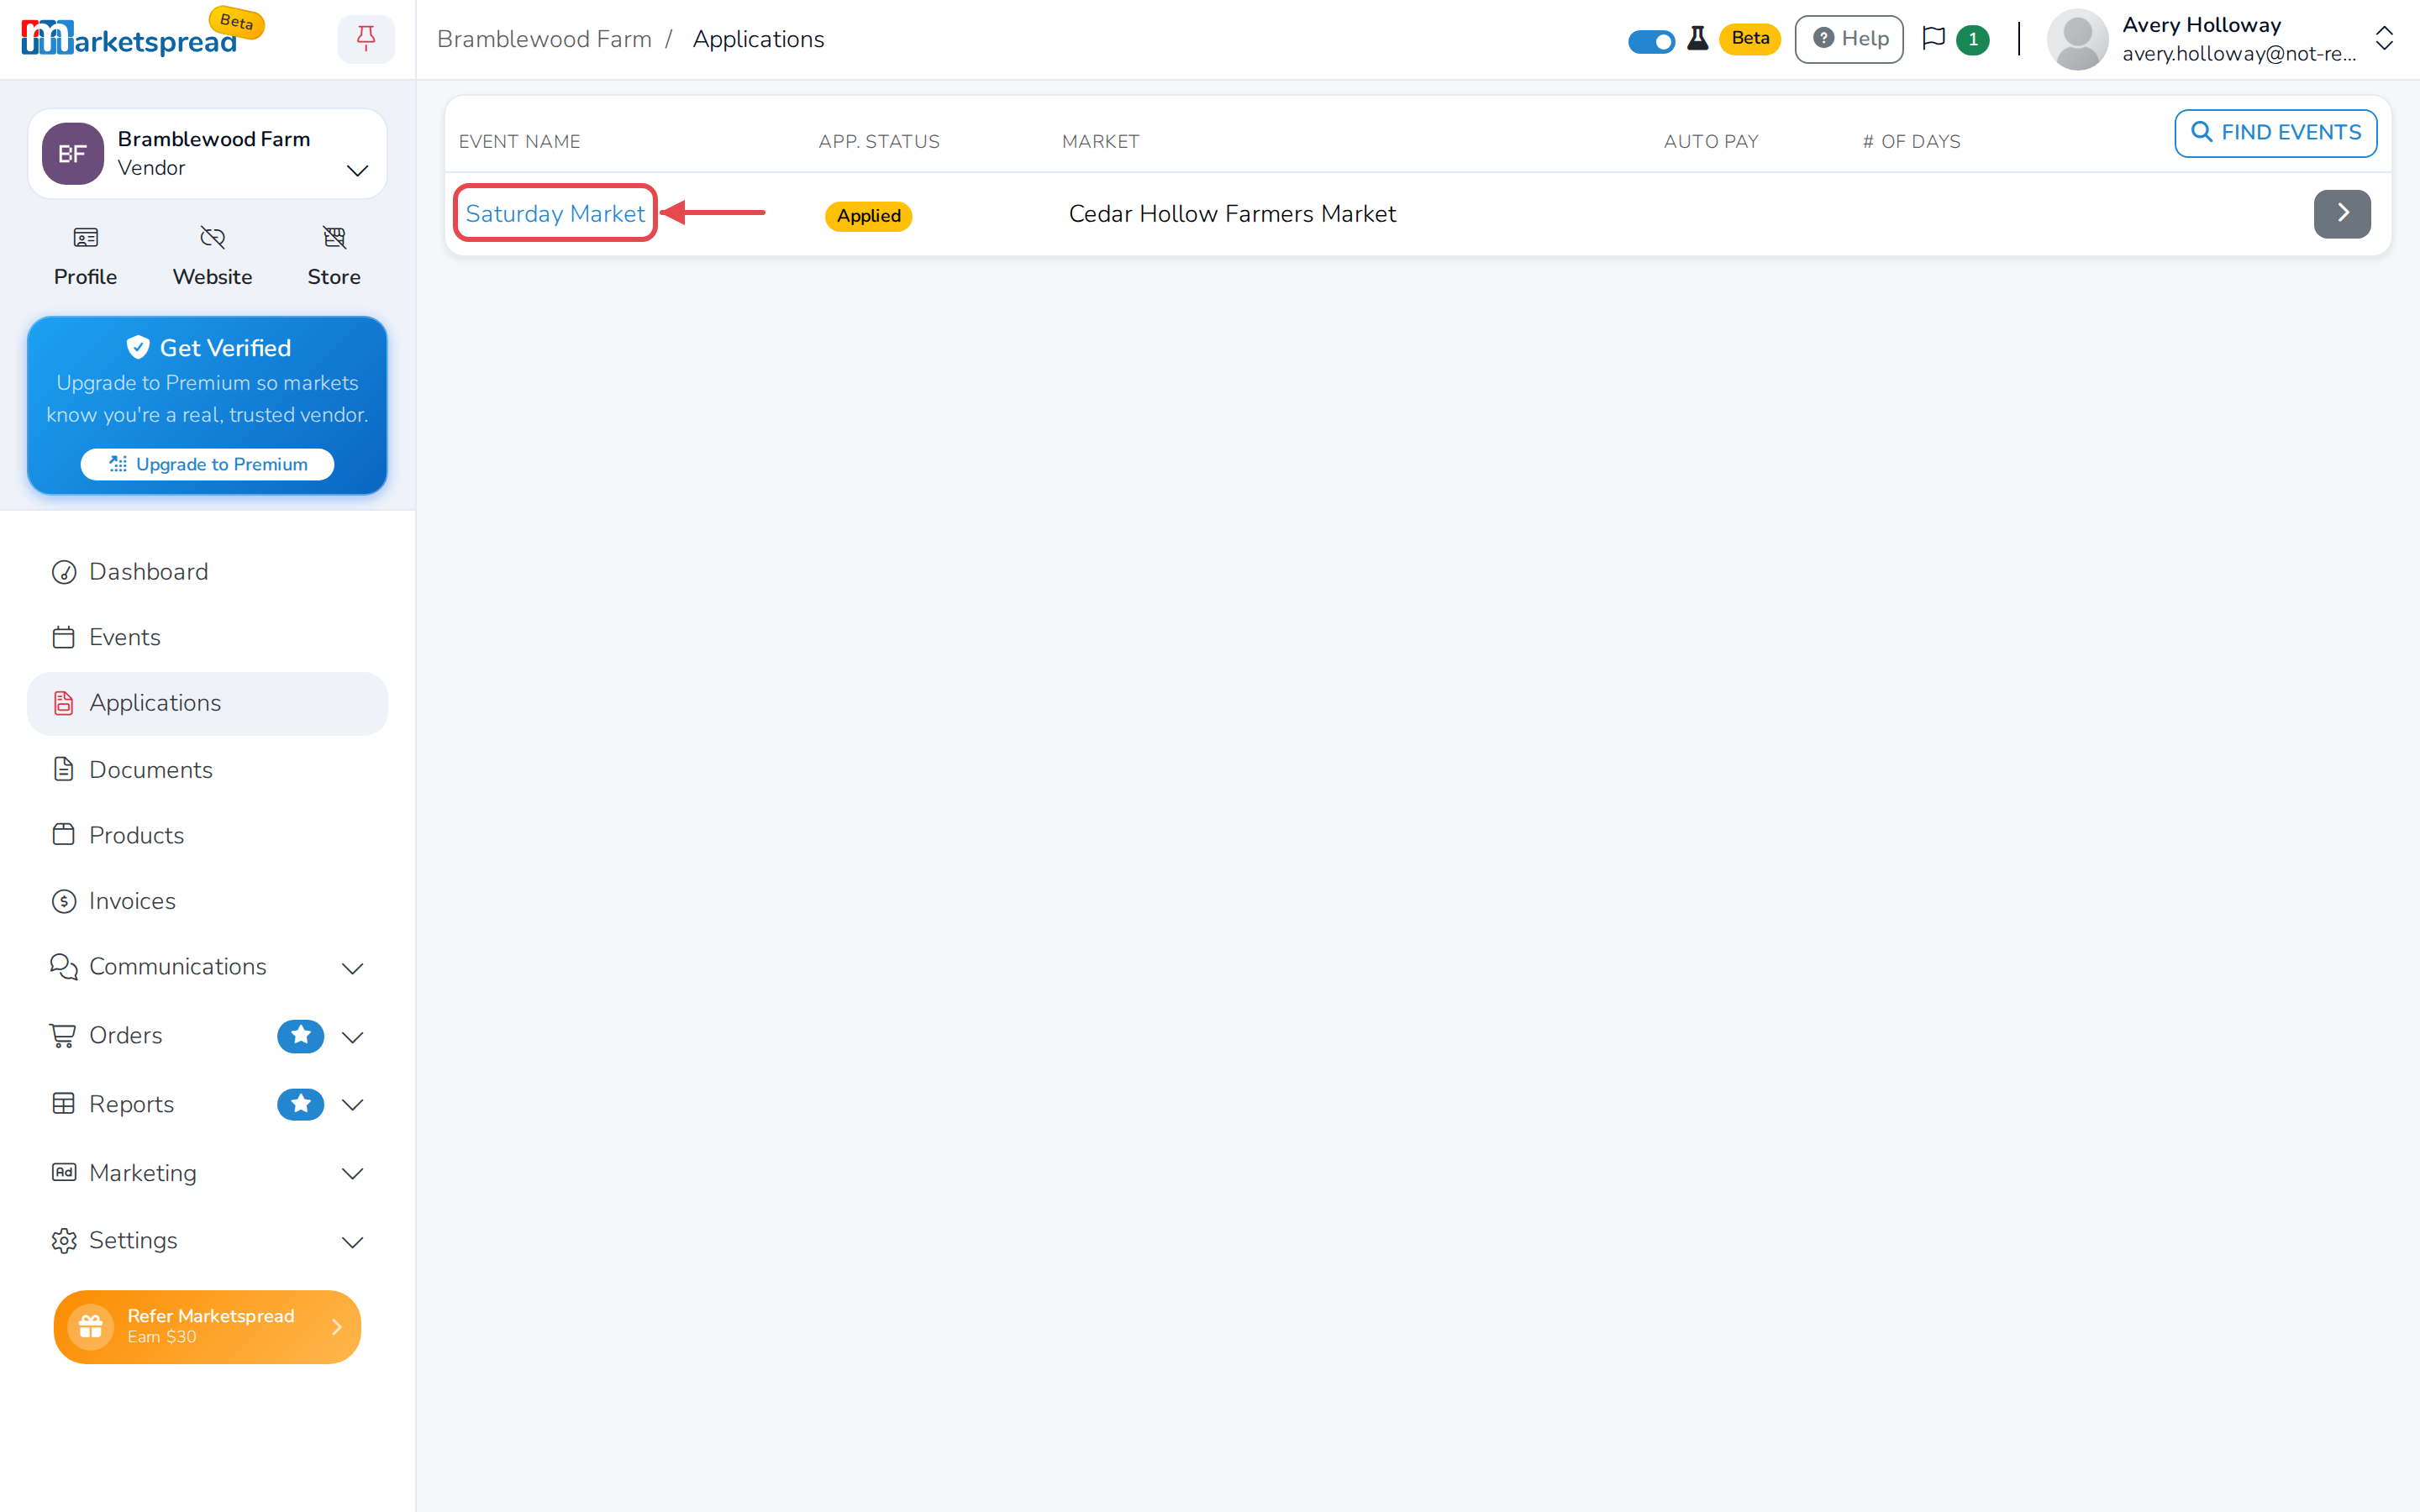Expand the Reports menu chevron
The width and height of the screenshot is (2420, 1512).
click(352, 1105)
